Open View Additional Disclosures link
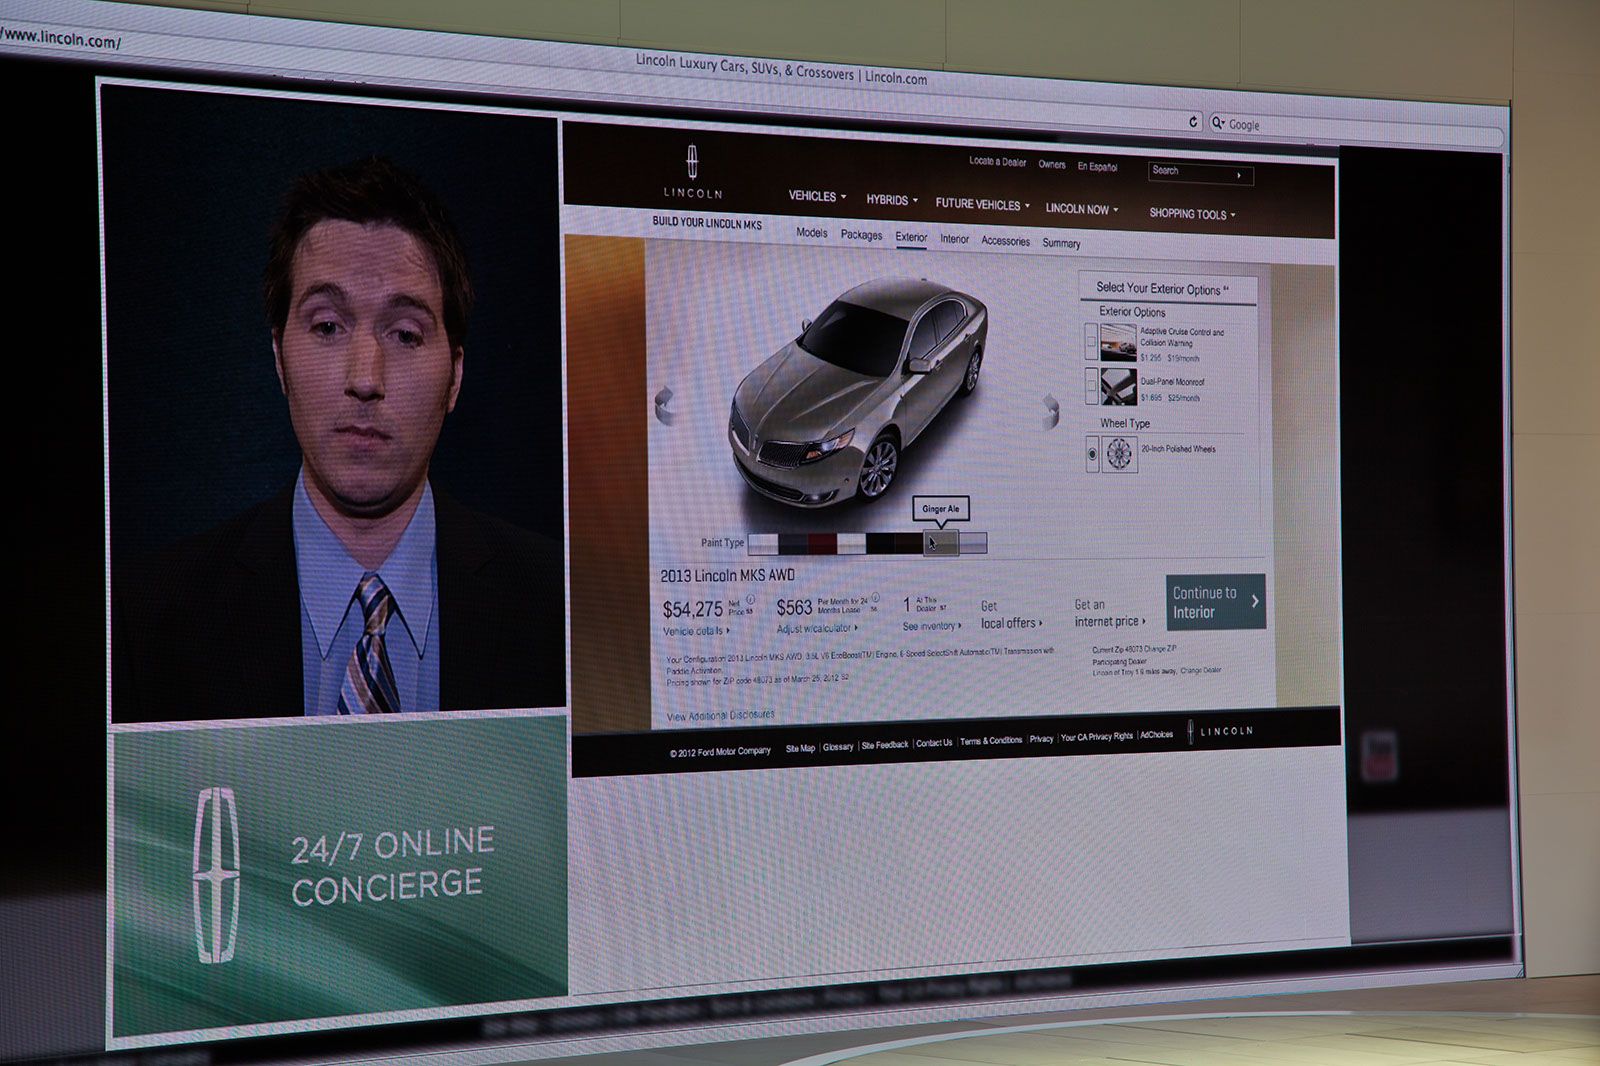This screenshot has width=1600, height=1066. click(x=720, y=715)
